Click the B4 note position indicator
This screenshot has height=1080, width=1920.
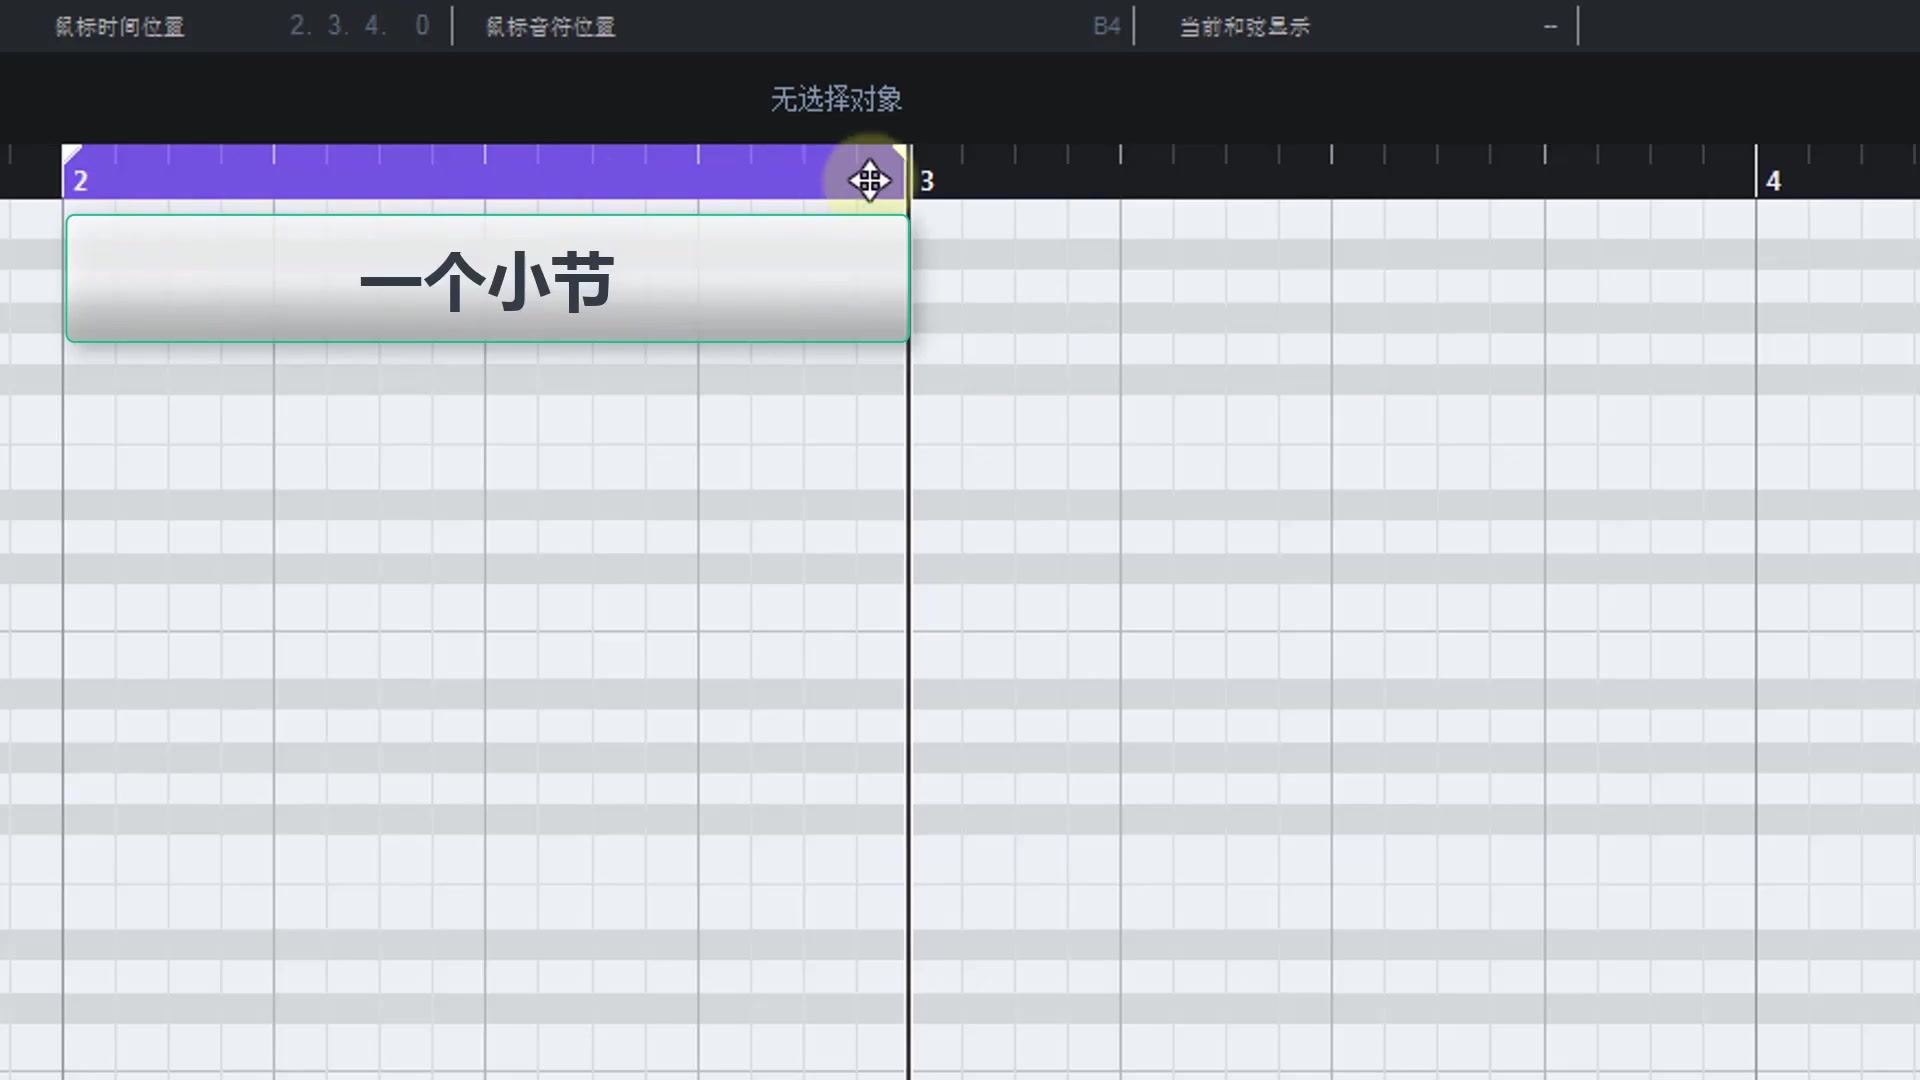point(1106,26)
